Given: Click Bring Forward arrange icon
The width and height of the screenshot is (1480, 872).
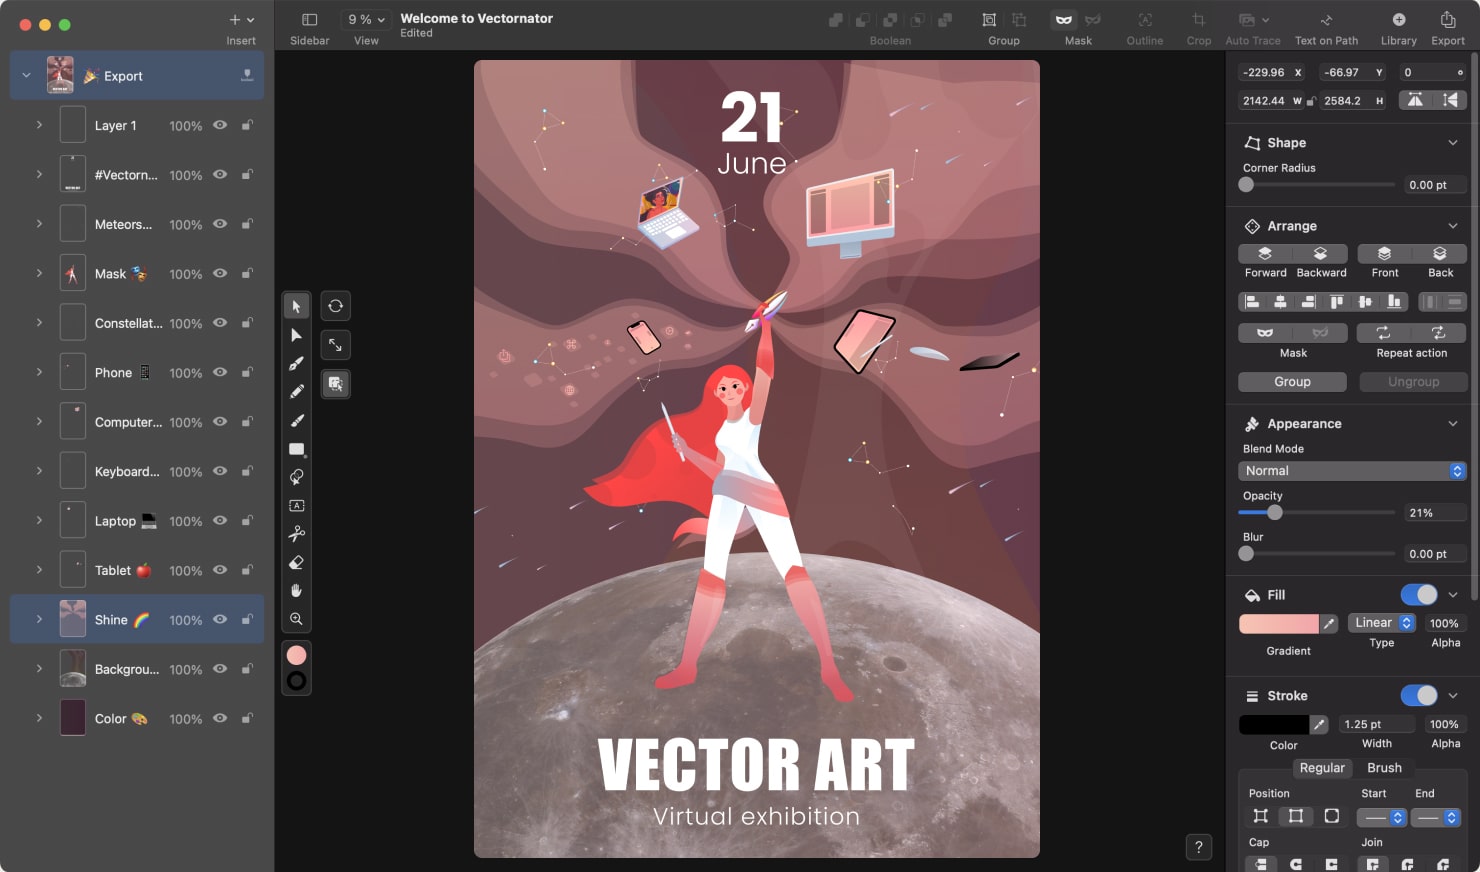Looking at the screenshot, I should [x=1265, y=254].
